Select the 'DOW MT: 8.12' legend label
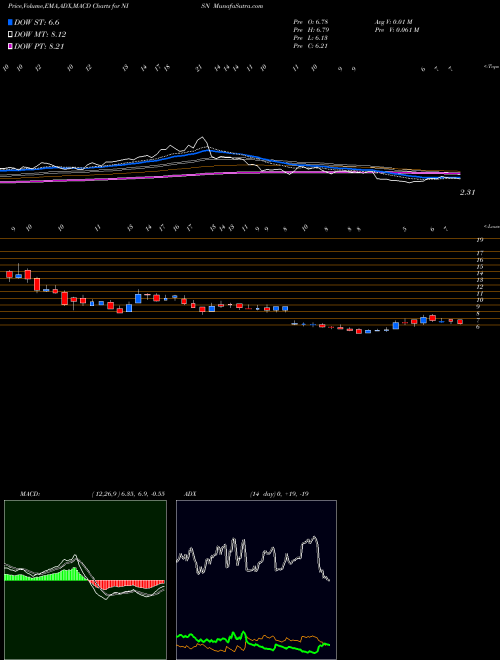This screenshot has height=660, width=500. pyautogui.click(x=40, y=35)
